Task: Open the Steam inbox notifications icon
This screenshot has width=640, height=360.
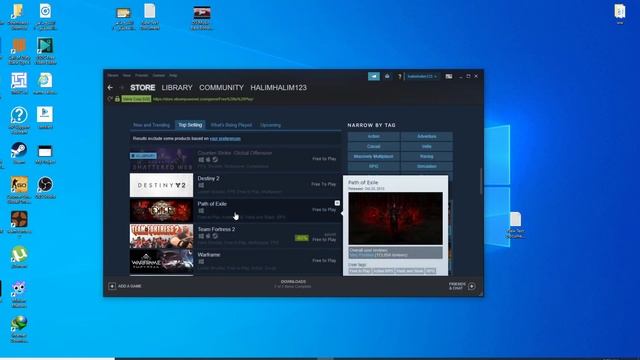Action: (387, 76)
